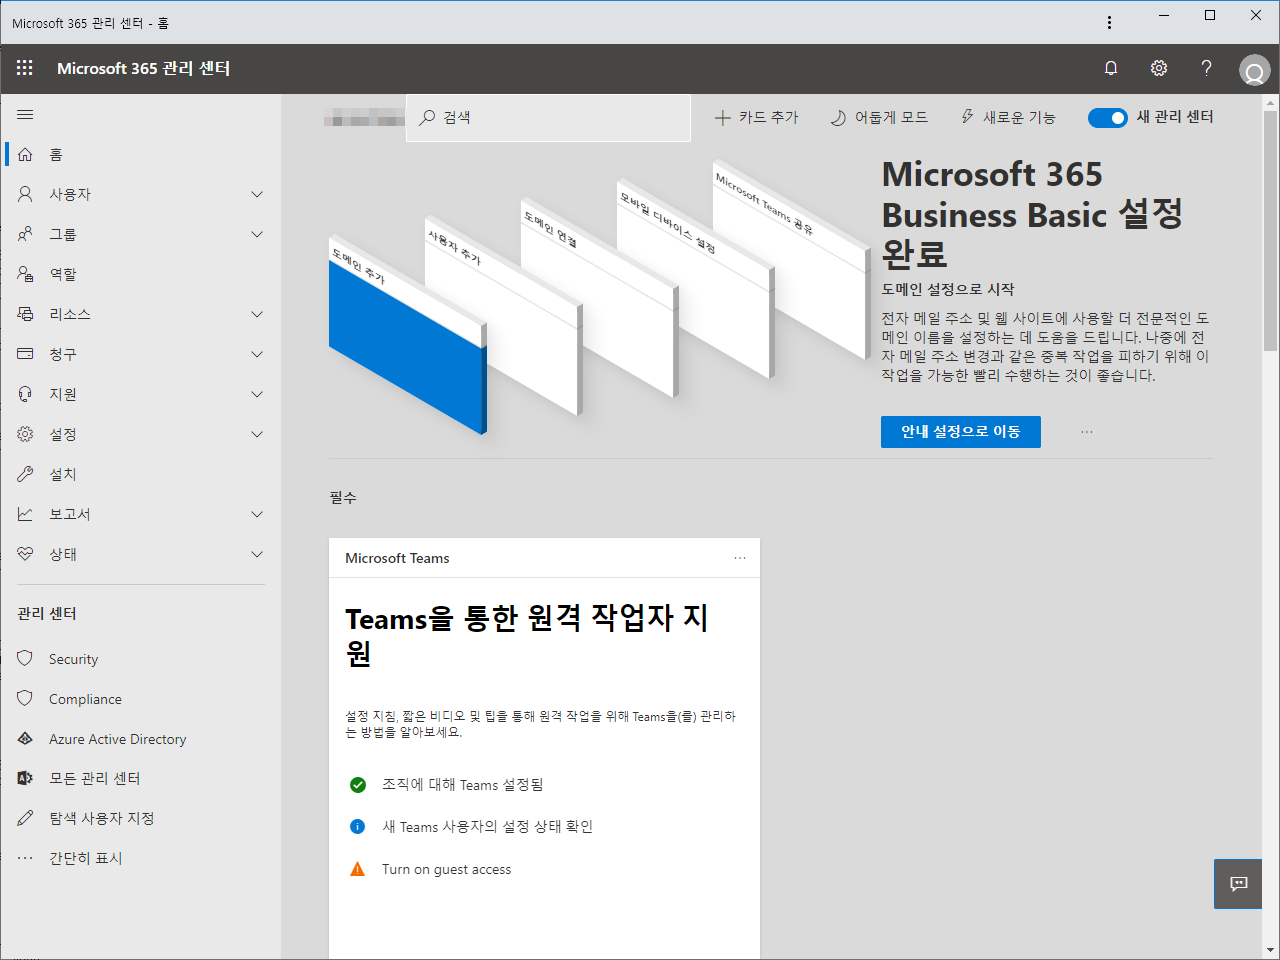This screenshot has height=960, width=1280.
Task: Select 홈 in the navigation
Action: tap(140, 155)
